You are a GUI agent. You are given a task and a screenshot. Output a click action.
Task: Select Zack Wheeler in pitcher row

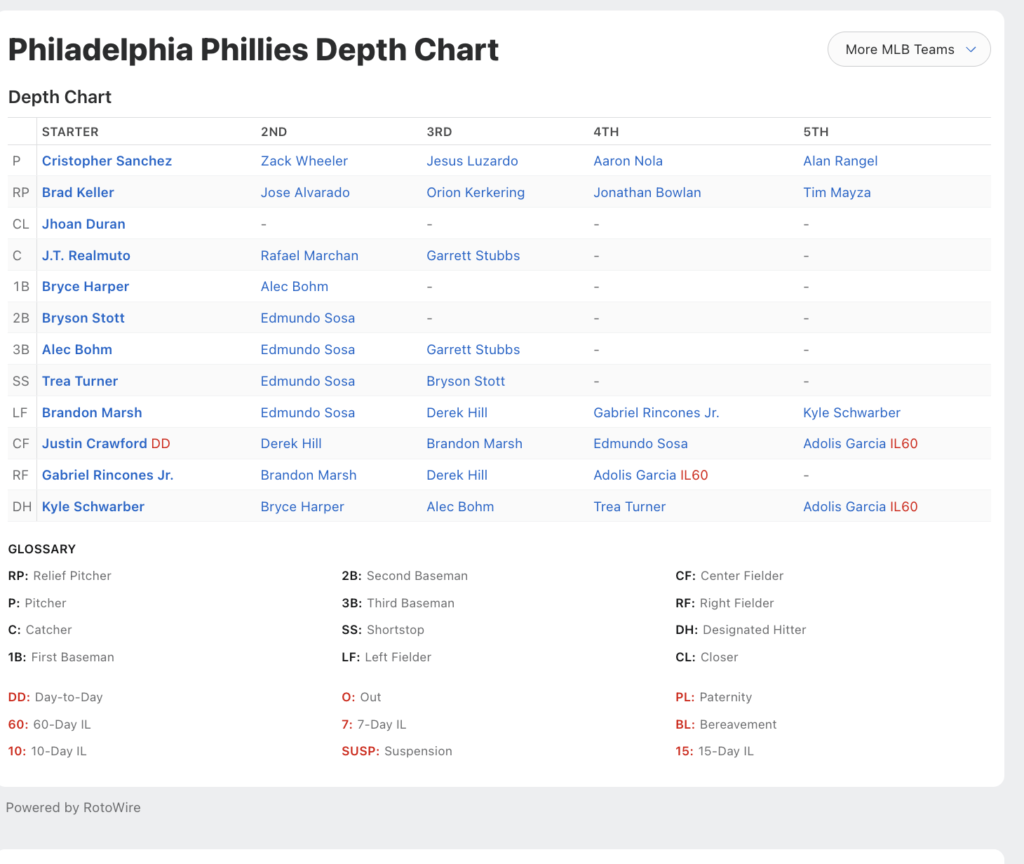pos(304,161)
